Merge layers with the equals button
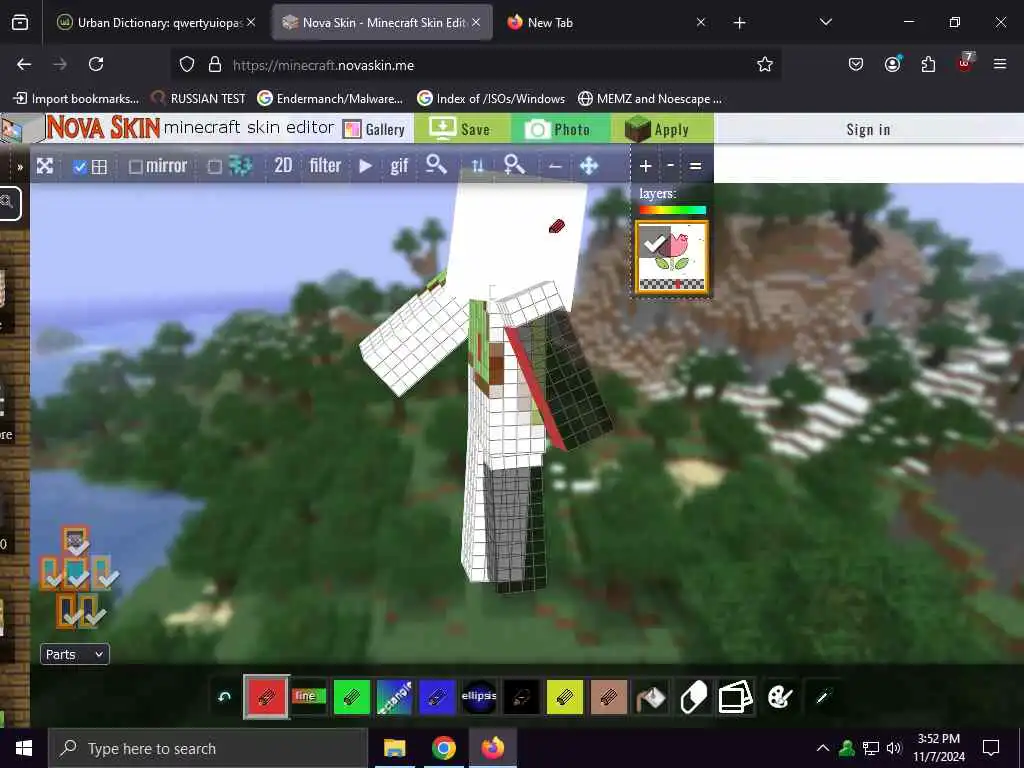Viewport: 1024px width, 768px height. pyautogui.click(x=696, y=167)
